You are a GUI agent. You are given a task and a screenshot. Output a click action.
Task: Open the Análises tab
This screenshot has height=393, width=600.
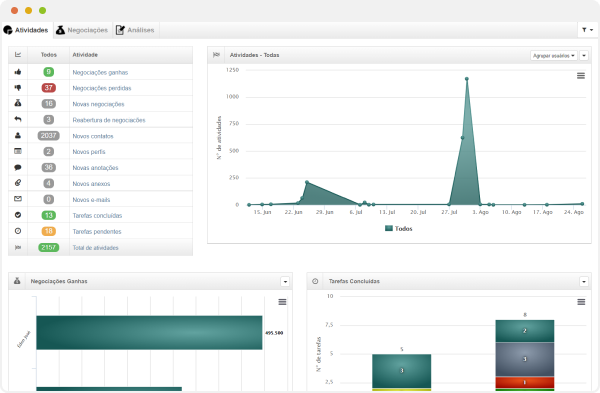click(135, 30)
